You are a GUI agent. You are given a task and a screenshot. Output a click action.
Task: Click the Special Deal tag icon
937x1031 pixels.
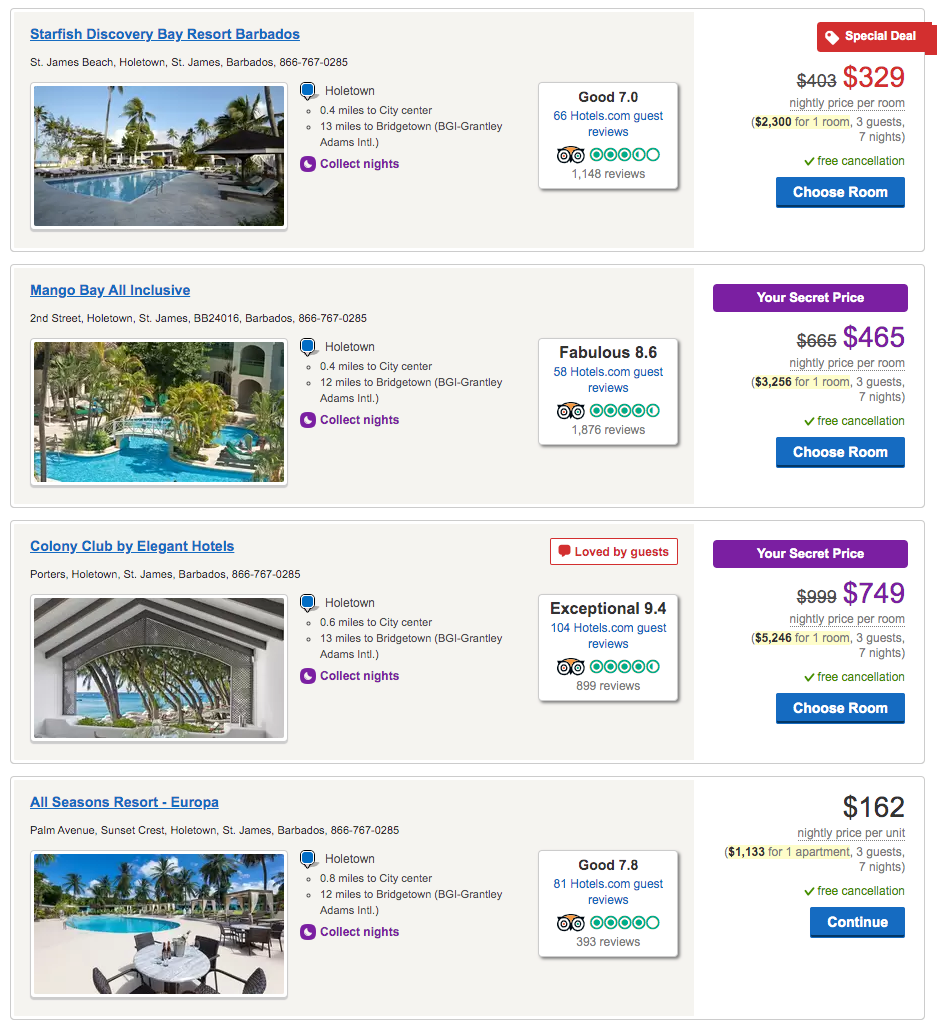(x=831, y=37)
